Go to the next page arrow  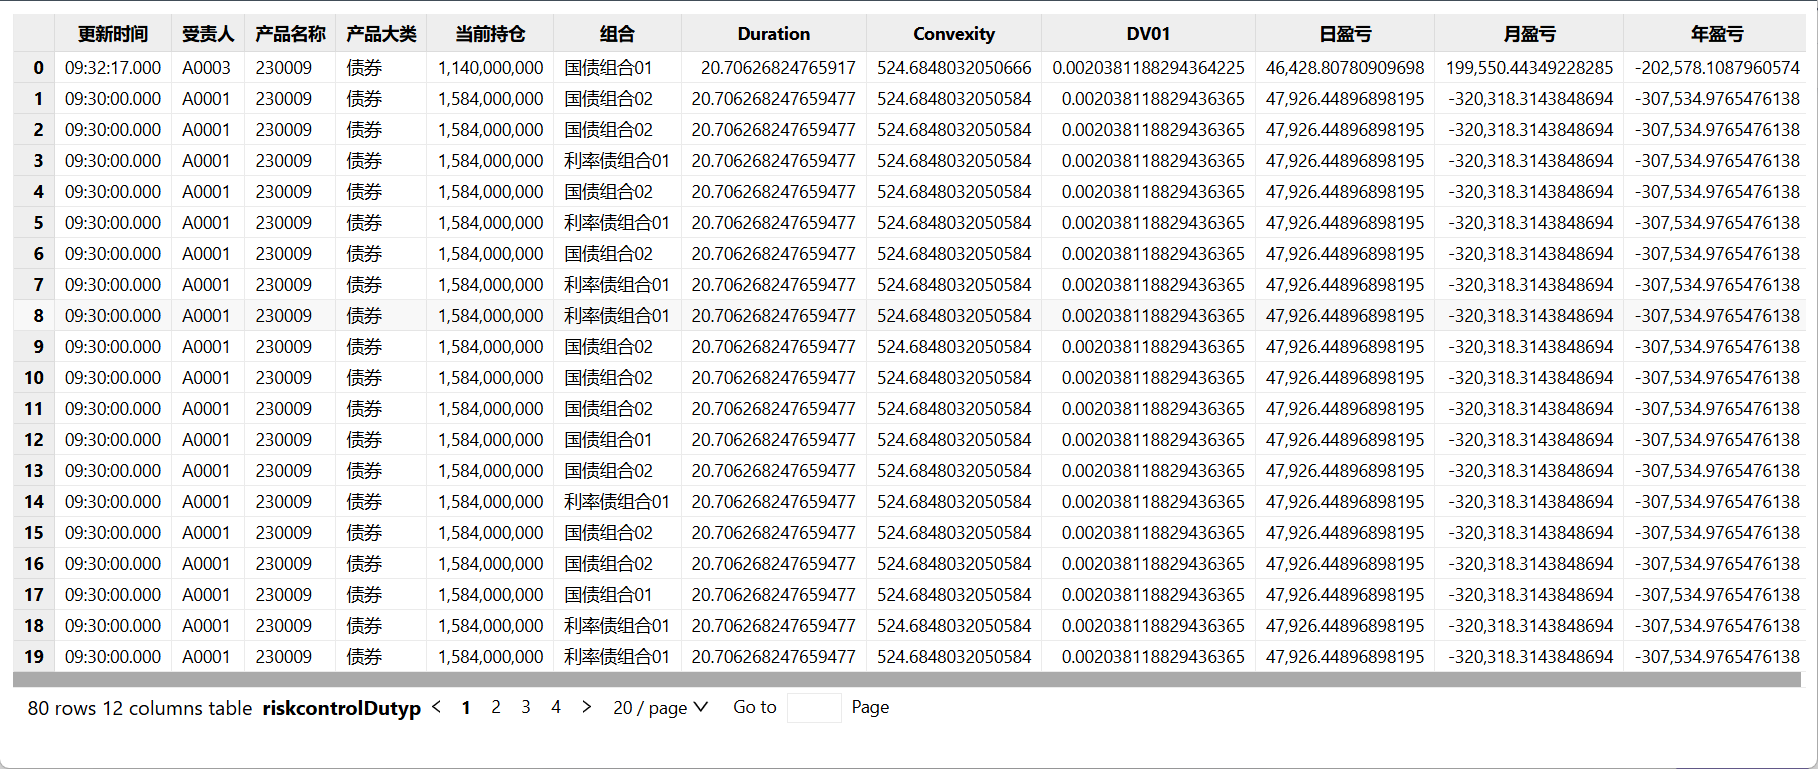tap(586, 707)
